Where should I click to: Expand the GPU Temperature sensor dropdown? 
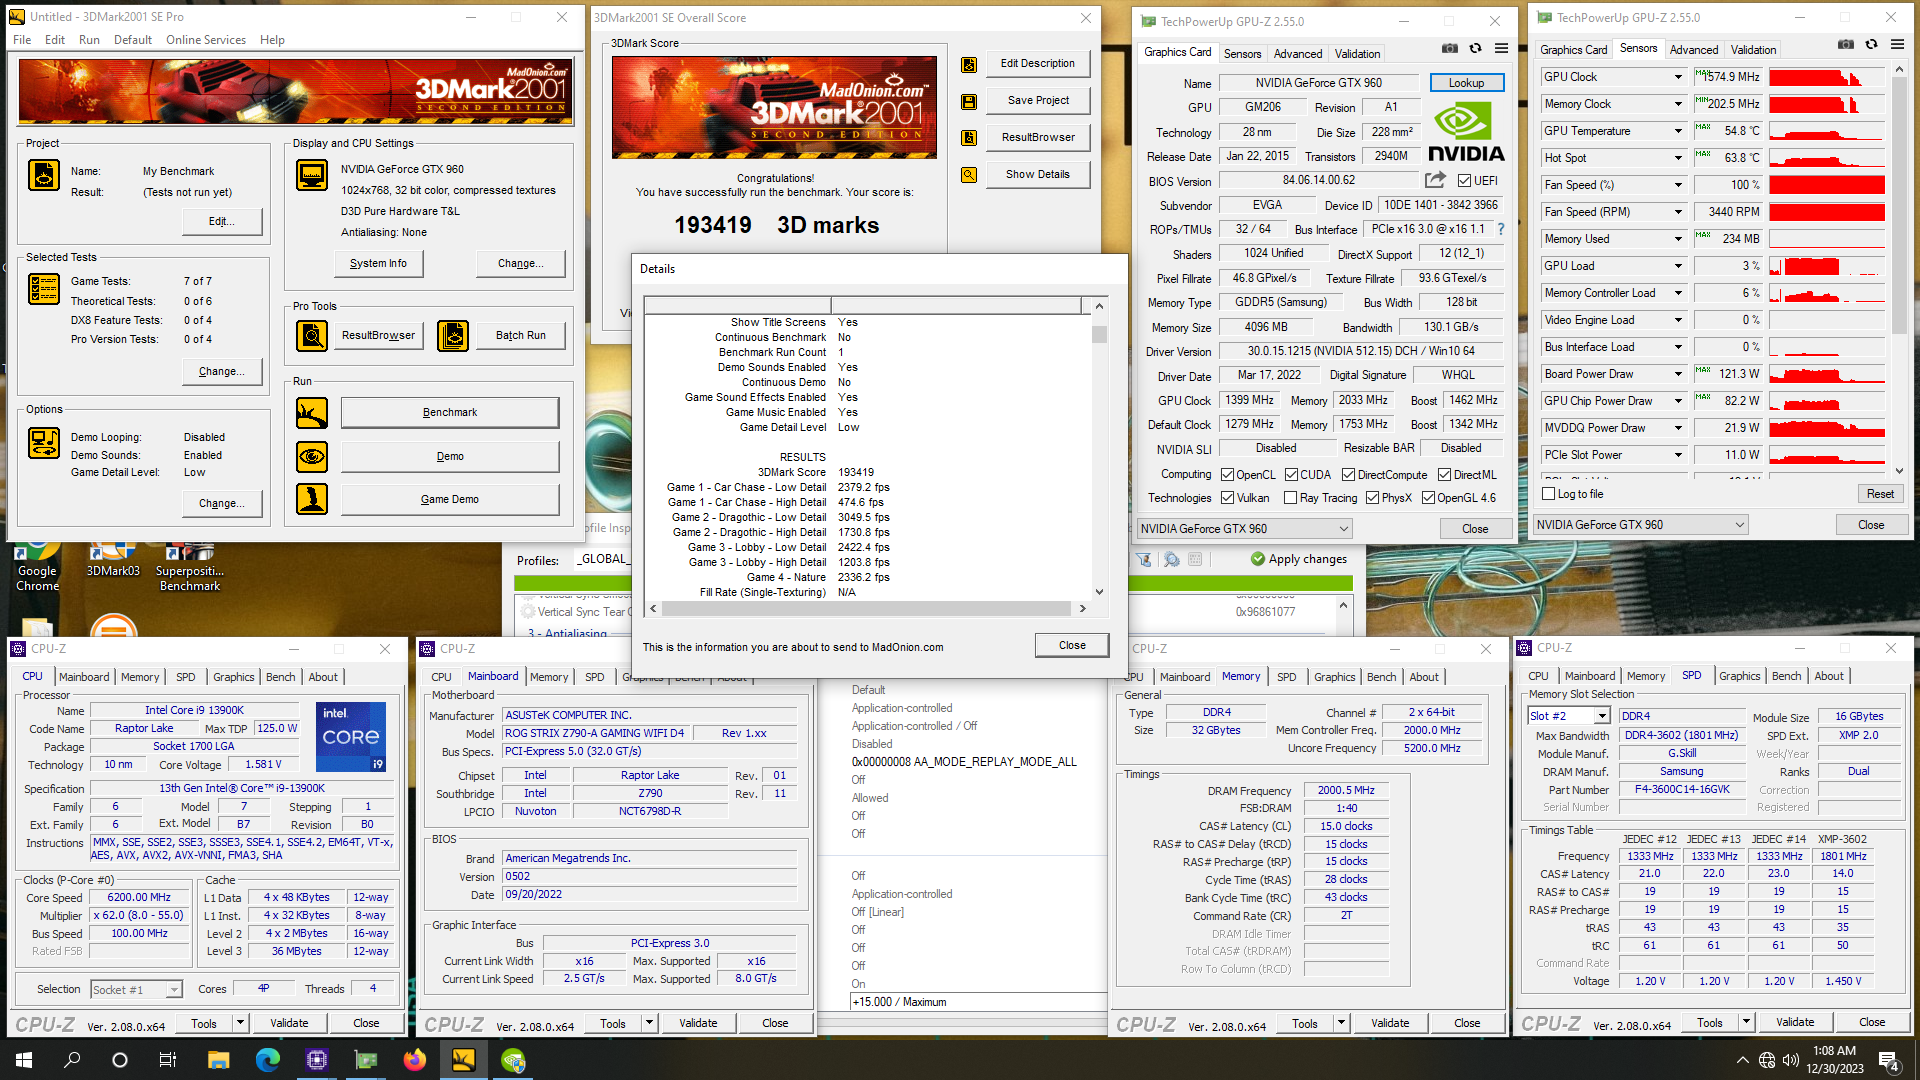click(1678, 131)
